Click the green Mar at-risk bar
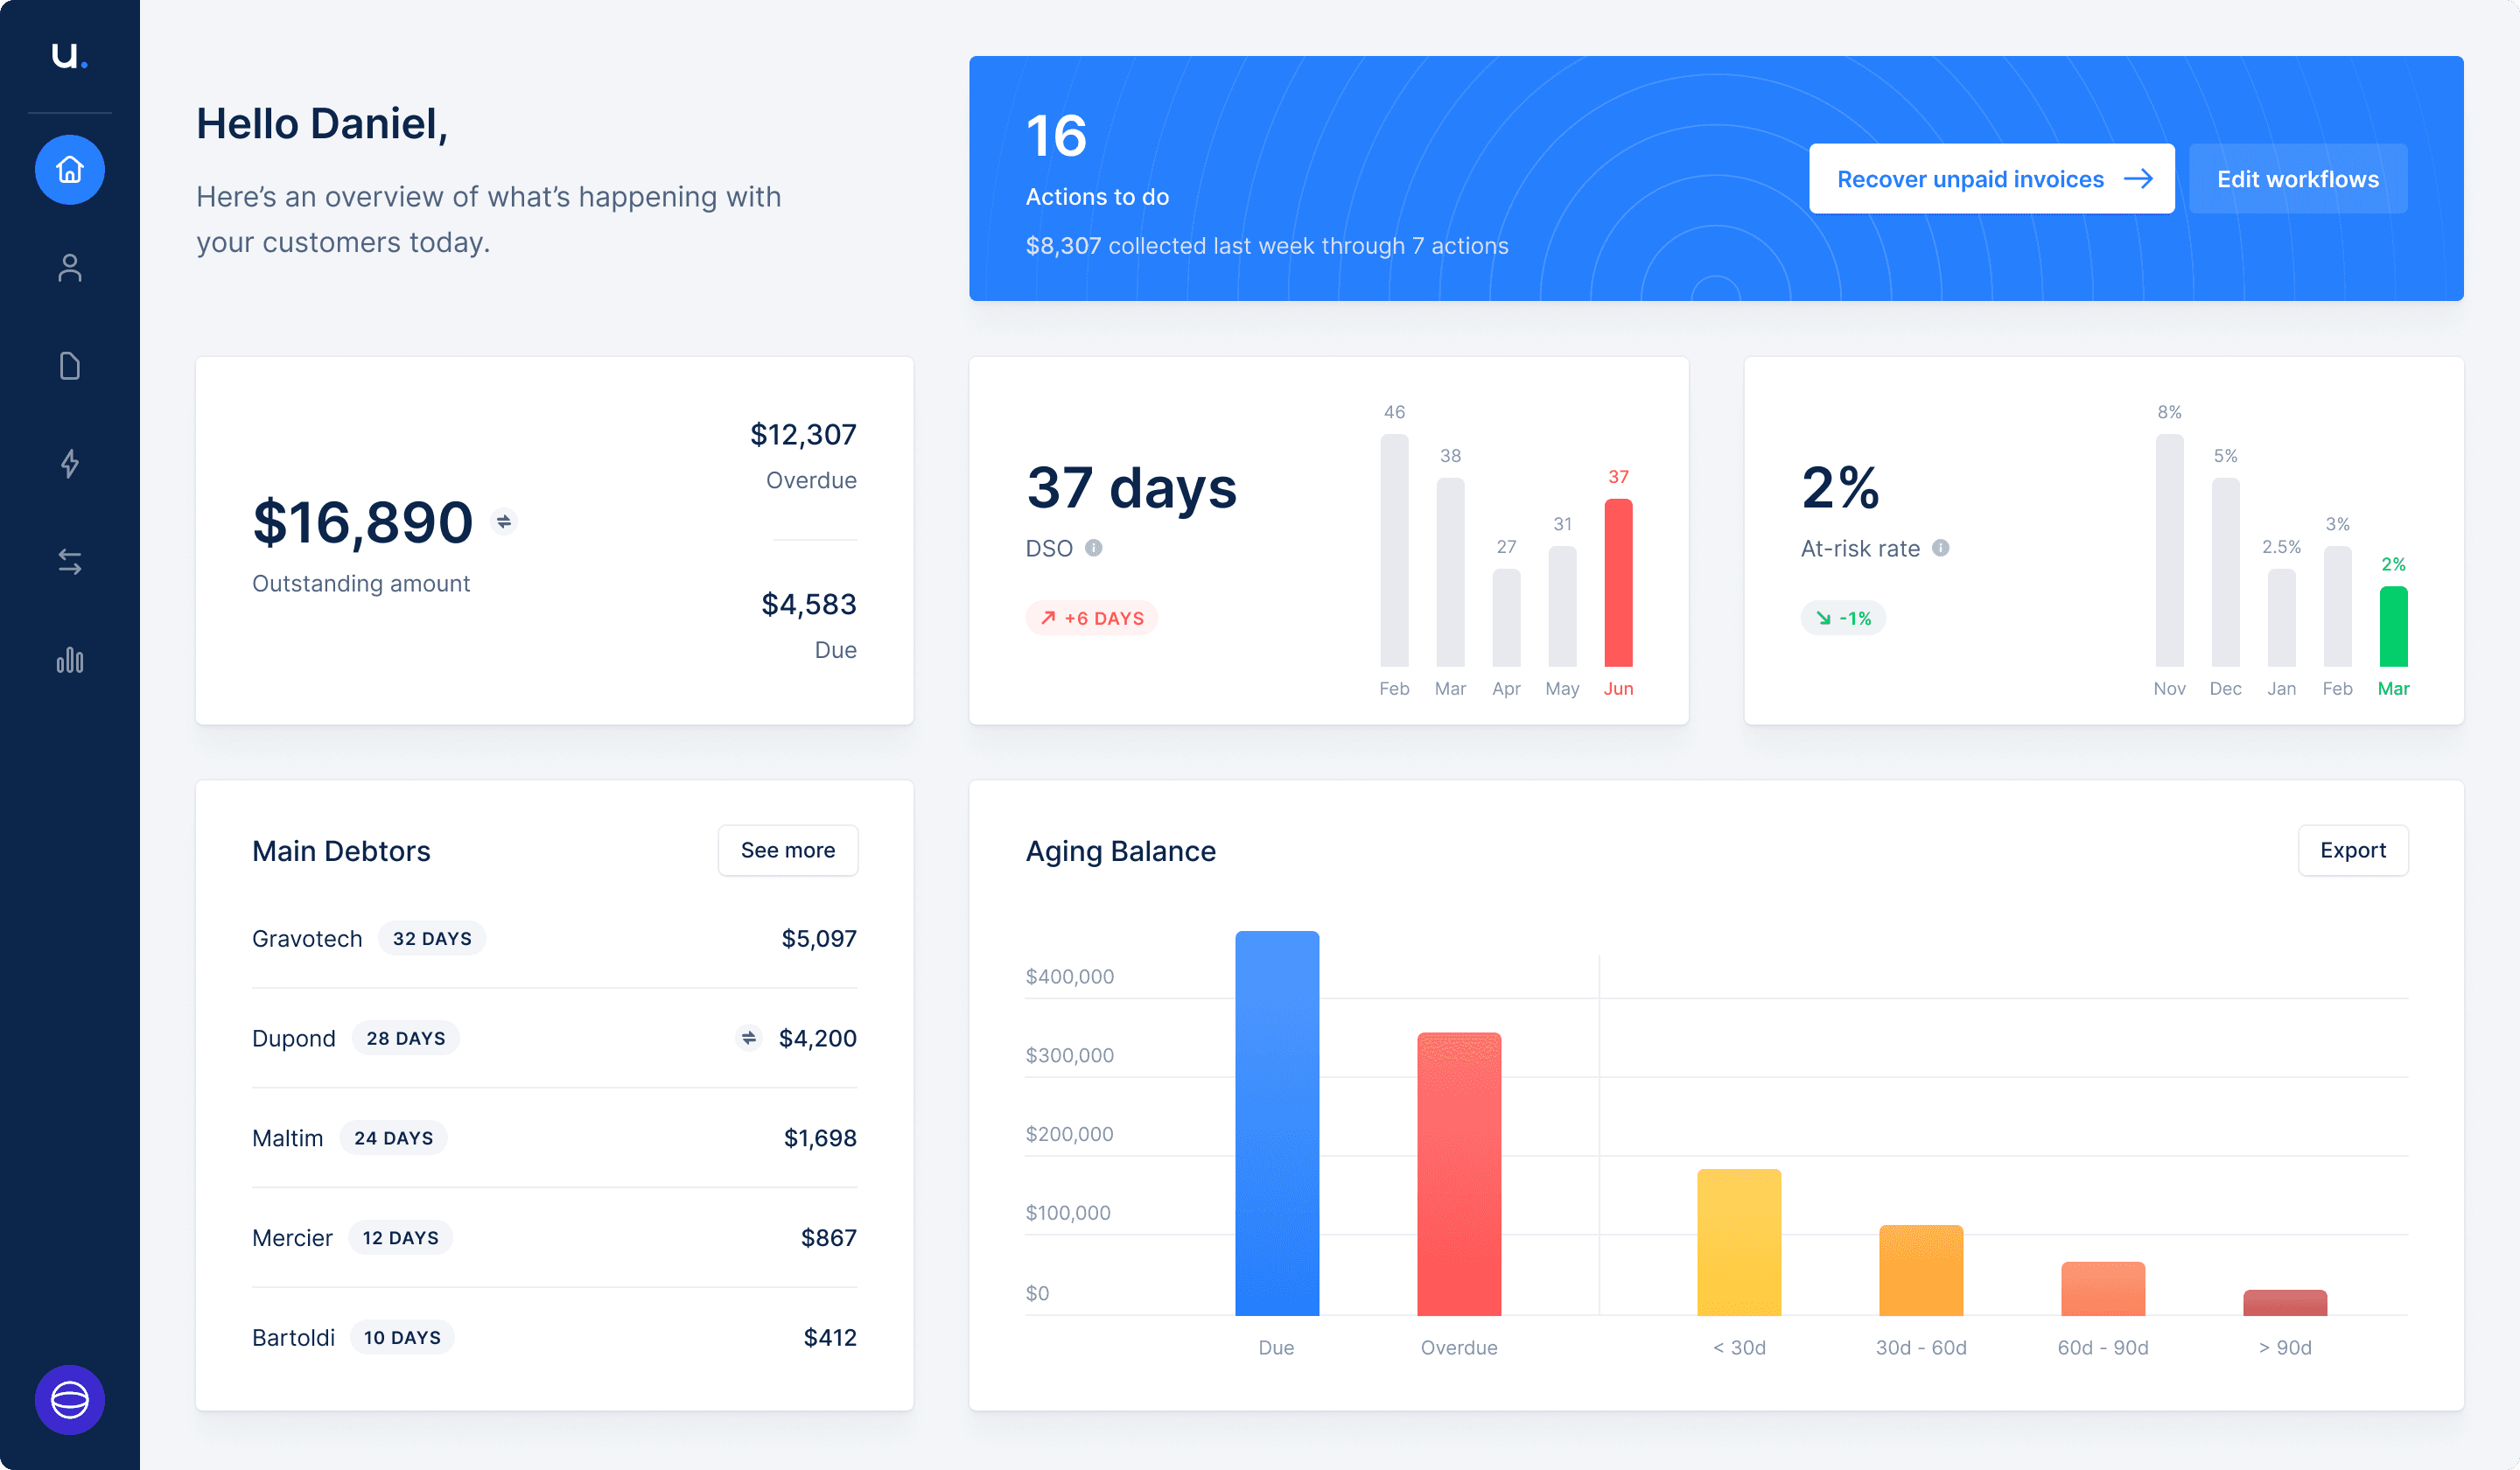 2393,627
